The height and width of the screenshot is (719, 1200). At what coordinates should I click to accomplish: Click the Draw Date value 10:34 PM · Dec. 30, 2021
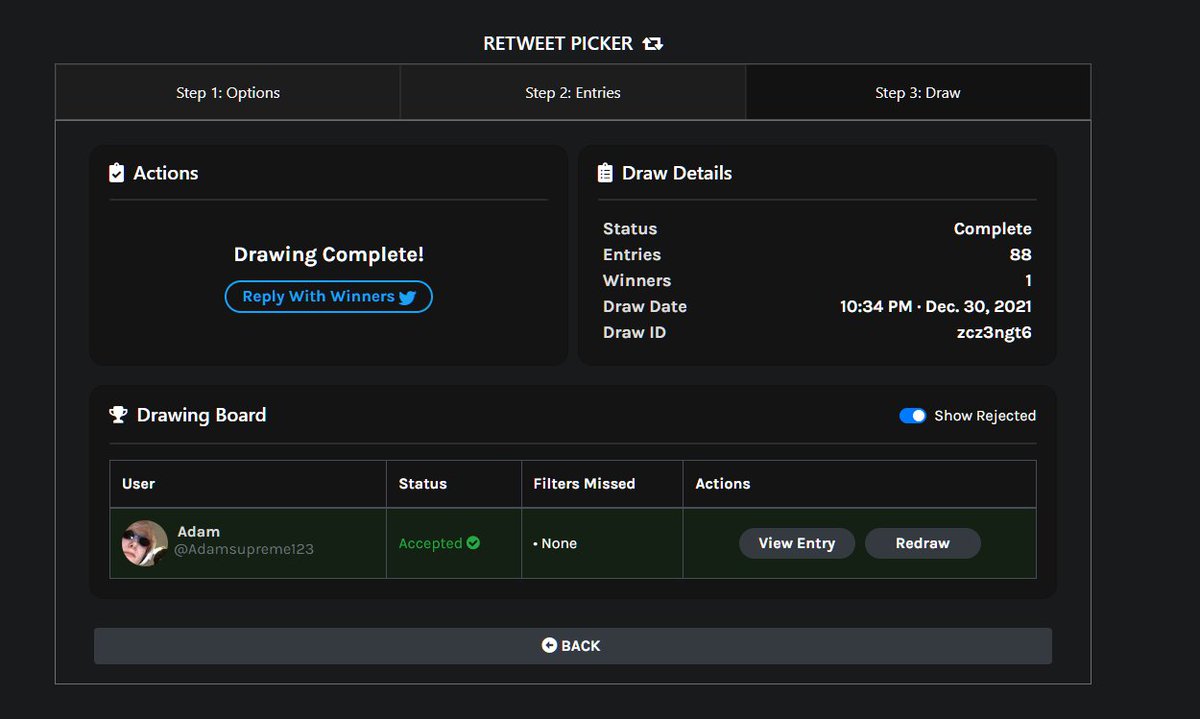(936, 306)
